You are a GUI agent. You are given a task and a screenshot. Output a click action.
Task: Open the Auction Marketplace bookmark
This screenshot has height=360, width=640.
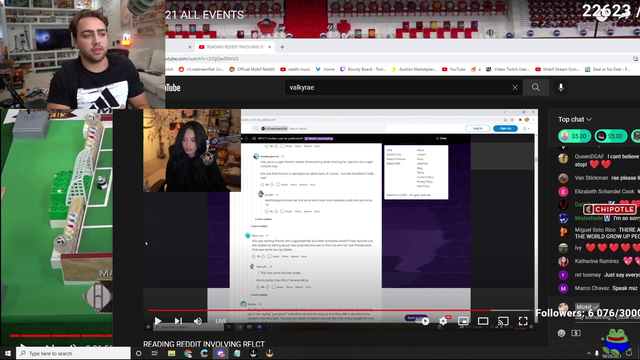pyautogui.click(x=414, y=69)
